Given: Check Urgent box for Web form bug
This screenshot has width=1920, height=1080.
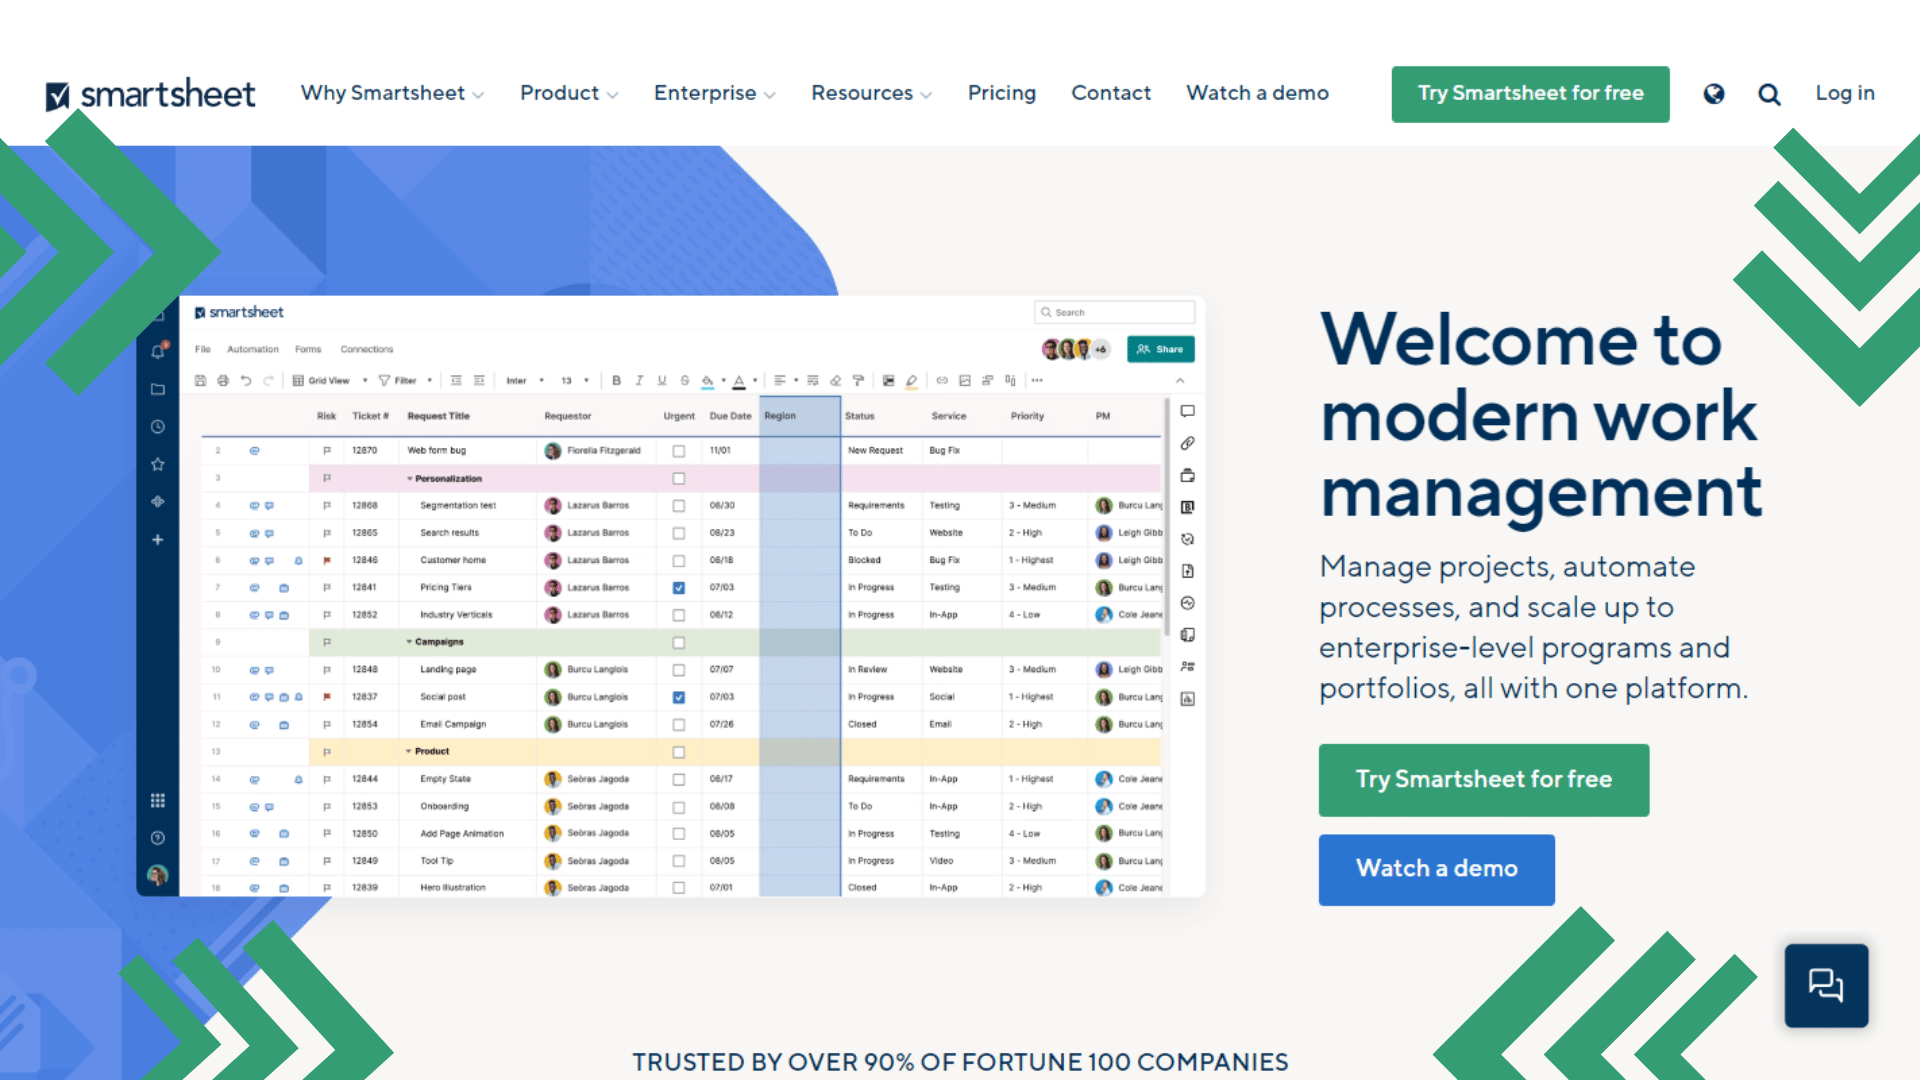Looking at the screenshot, I should coord(679,451).
